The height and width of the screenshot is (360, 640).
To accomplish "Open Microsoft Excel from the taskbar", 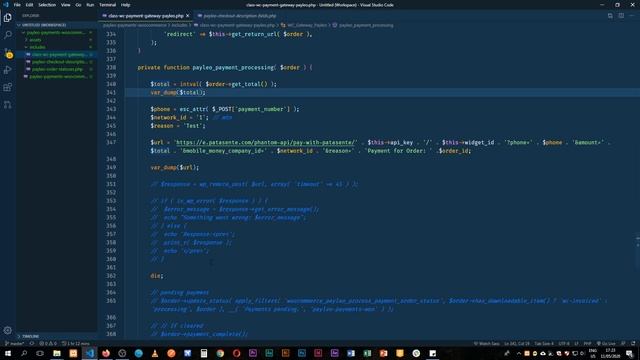I will (367, 353).
